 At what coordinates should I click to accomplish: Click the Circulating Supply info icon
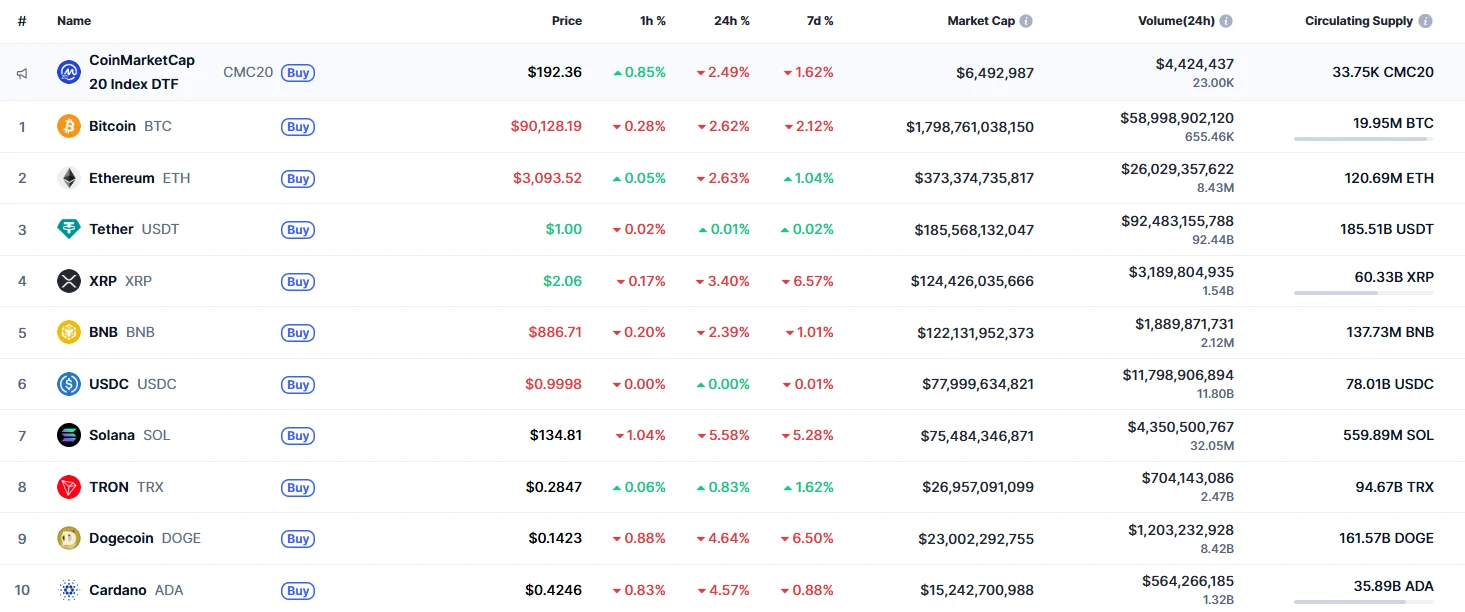1425,21
